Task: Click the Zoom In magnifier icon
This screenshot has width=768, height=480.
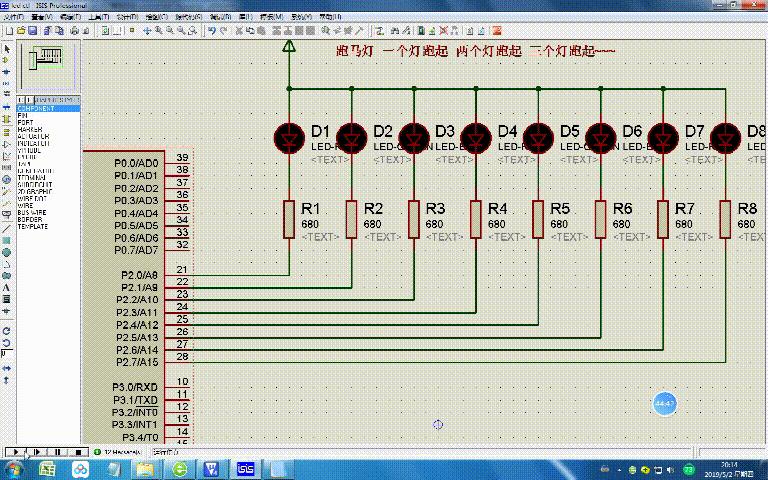Action: point(159,30)
